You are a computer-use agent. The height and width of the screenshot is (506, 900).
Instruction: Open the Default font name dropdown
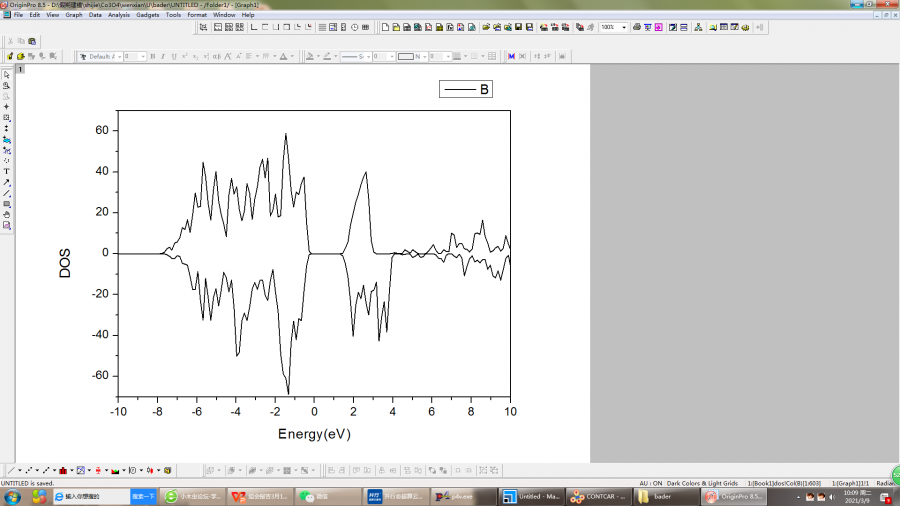pos(118,57)
